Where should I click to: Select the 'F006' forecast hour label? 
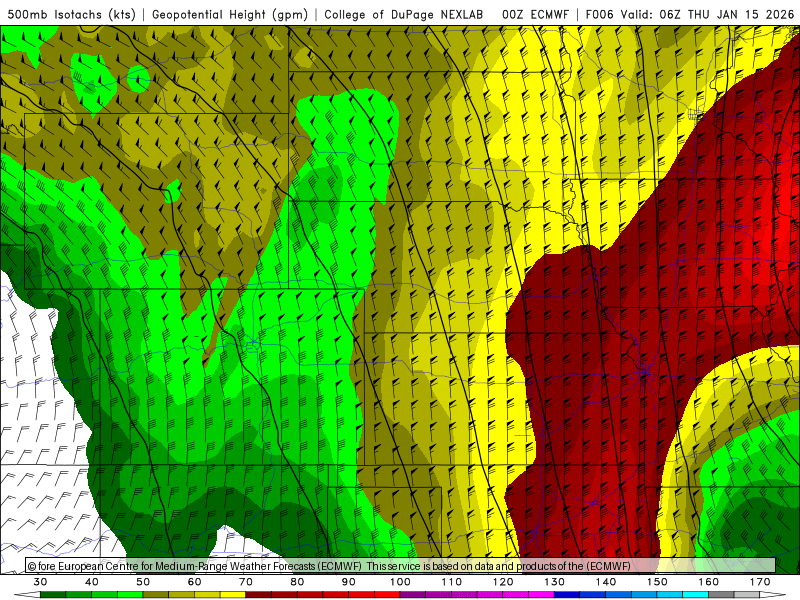tap(599, 14)
